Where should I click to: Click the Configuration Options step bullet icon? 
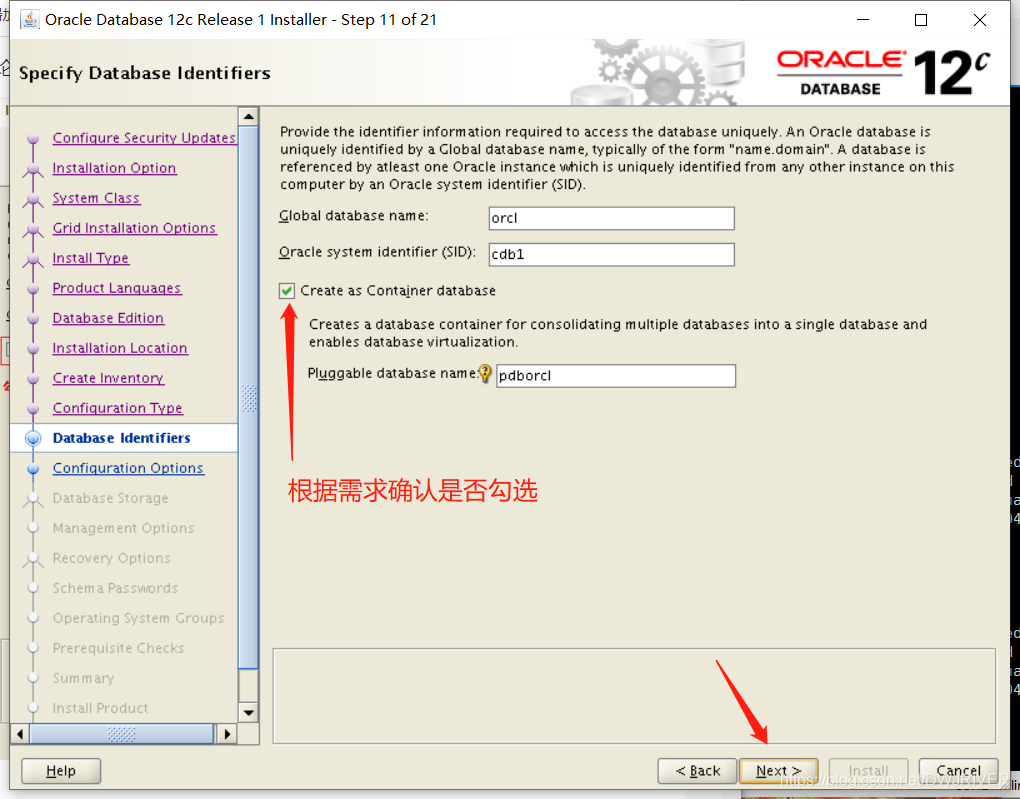tap(33, 468)
